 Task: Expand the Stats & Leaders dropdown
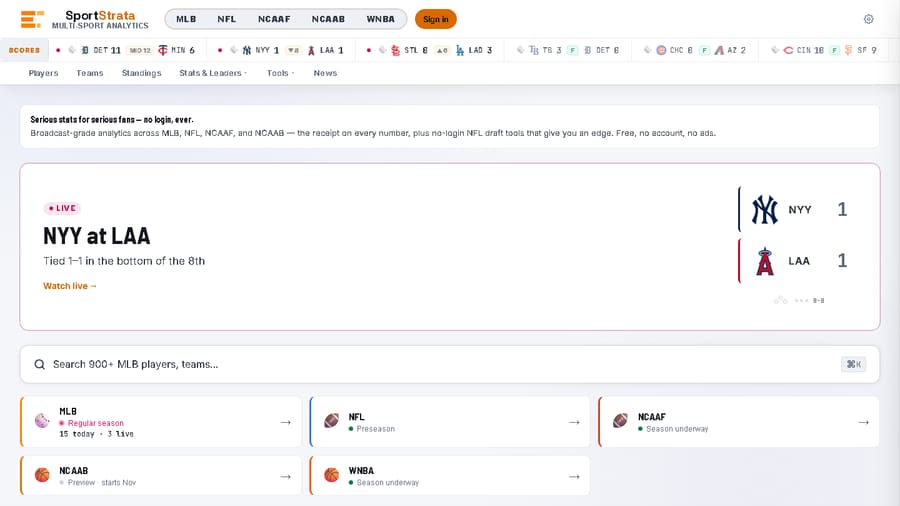pyautogui.click(x=213, y=73)
